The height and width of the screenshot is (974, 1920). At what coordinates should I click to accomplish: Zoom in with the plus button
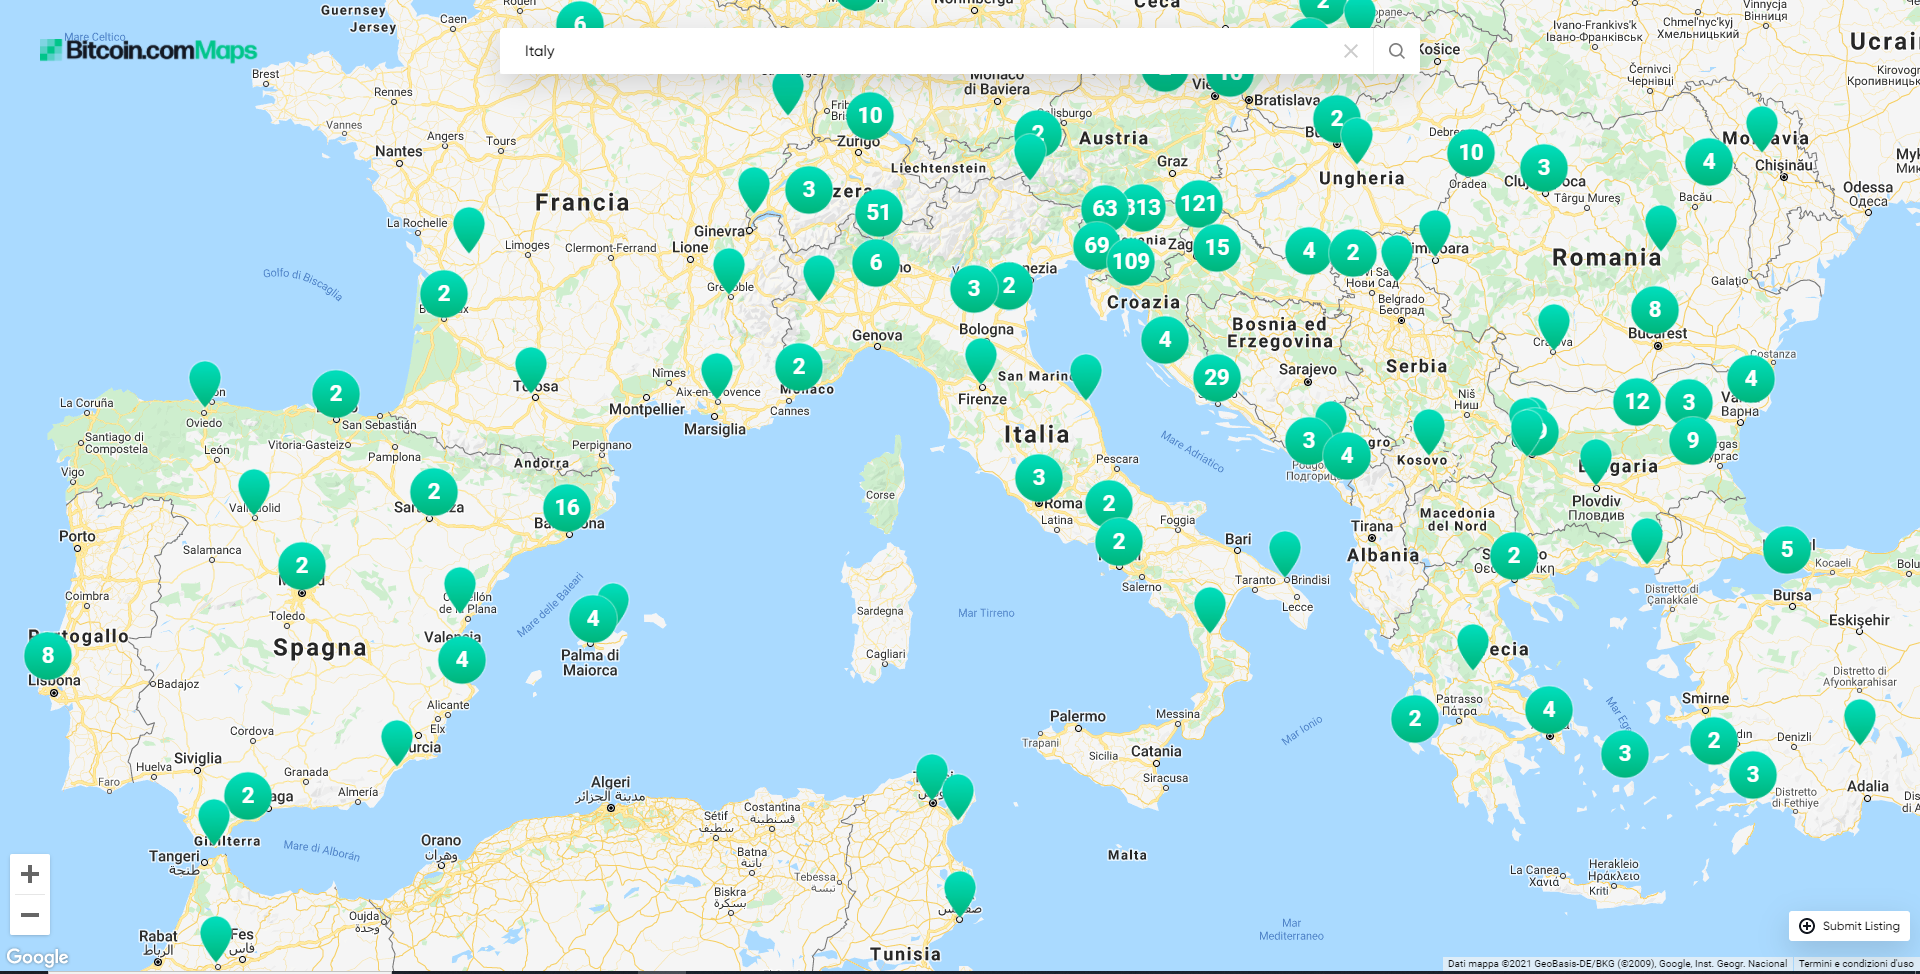[x=30, y=874]
